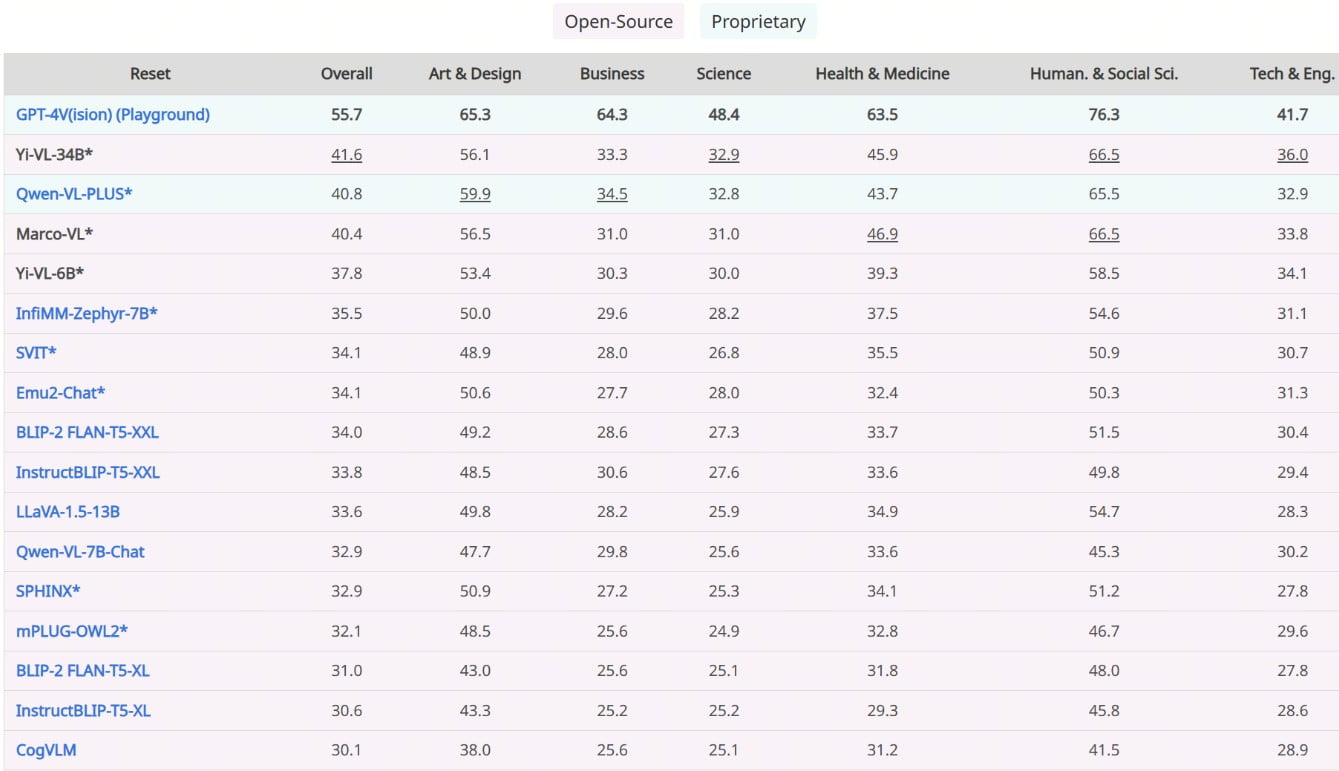
Task: Open the SPHINX* model link
Action: (48, 591)
